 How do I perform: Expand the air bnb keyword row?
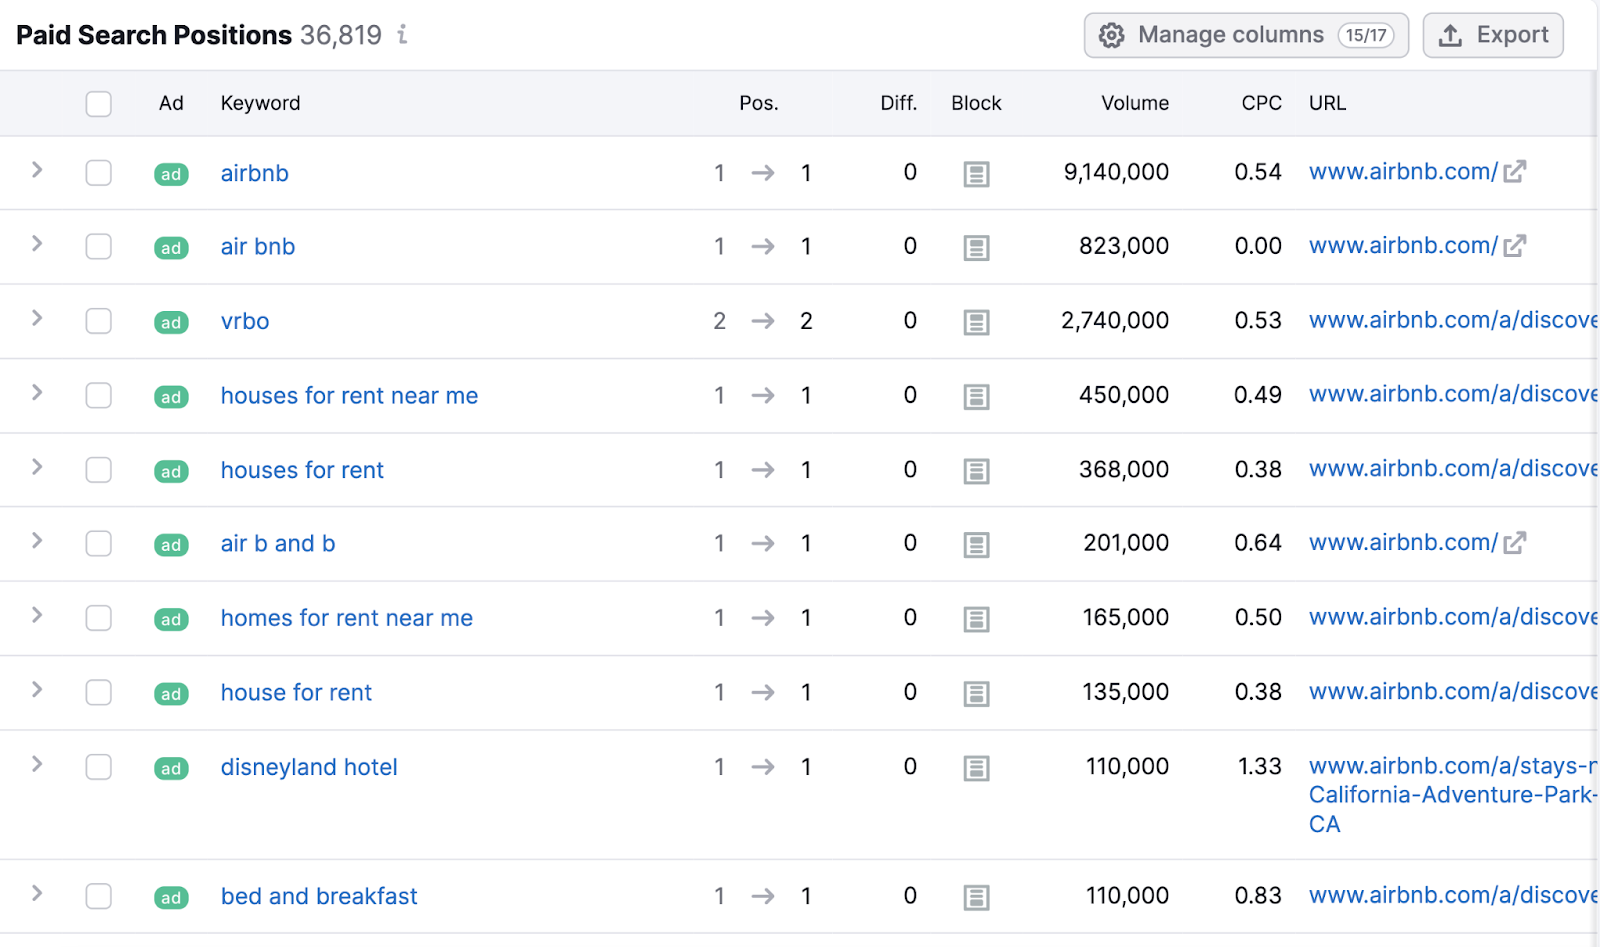(37, 243)
